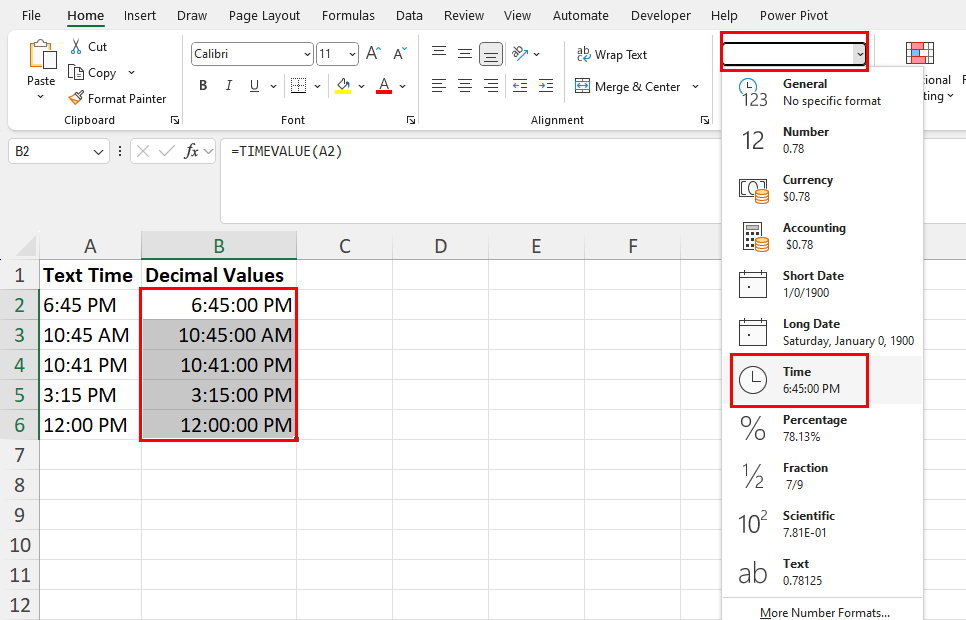Increase font size with the larger A icon
The image size is (966, 620).
click(373, 54)
